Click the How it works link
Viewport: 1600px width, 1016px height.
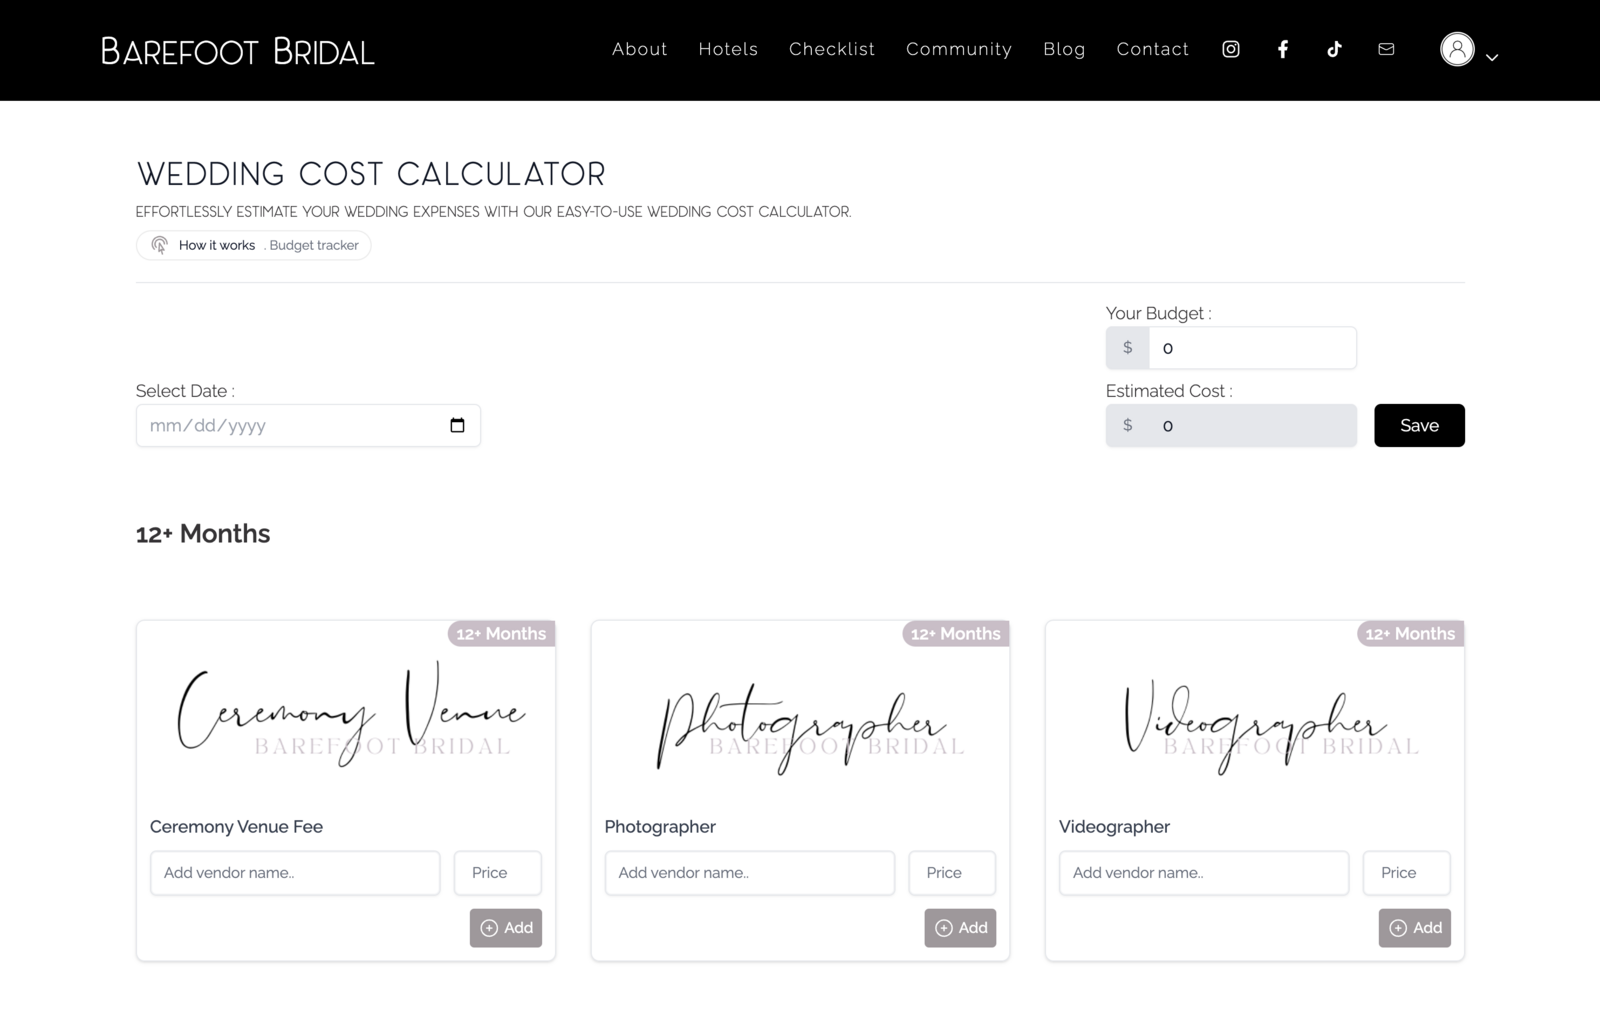tap(216, 245)
